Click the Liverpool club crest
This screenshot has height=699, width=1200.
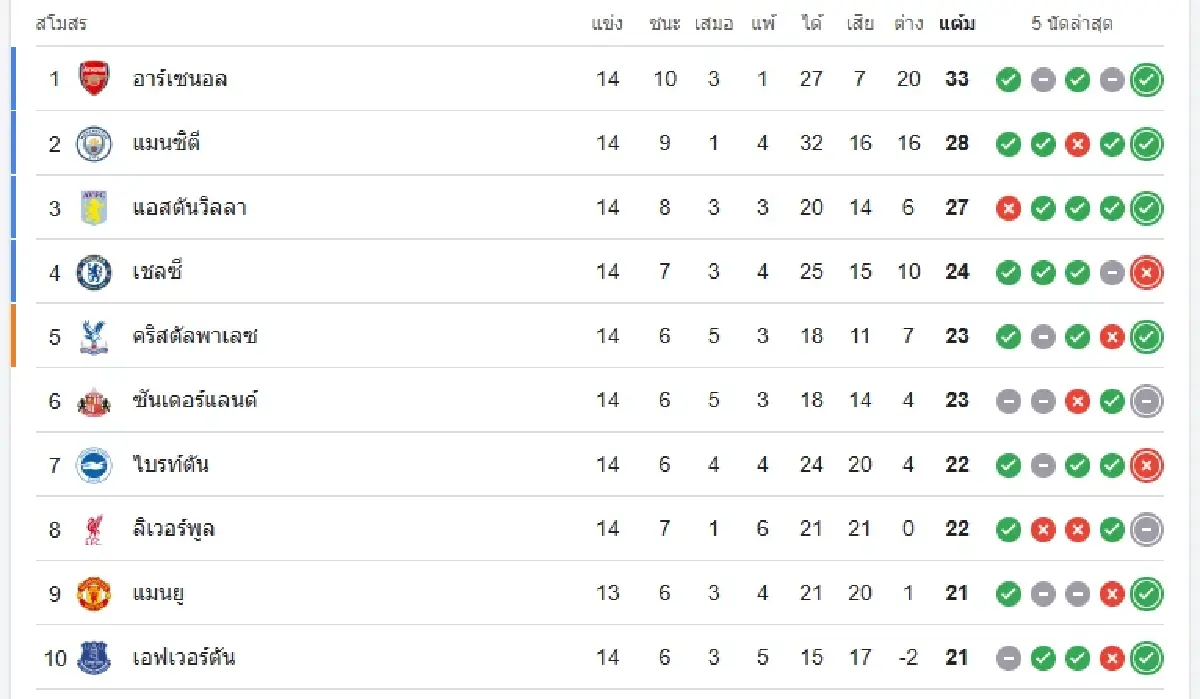tap(94, 529)
